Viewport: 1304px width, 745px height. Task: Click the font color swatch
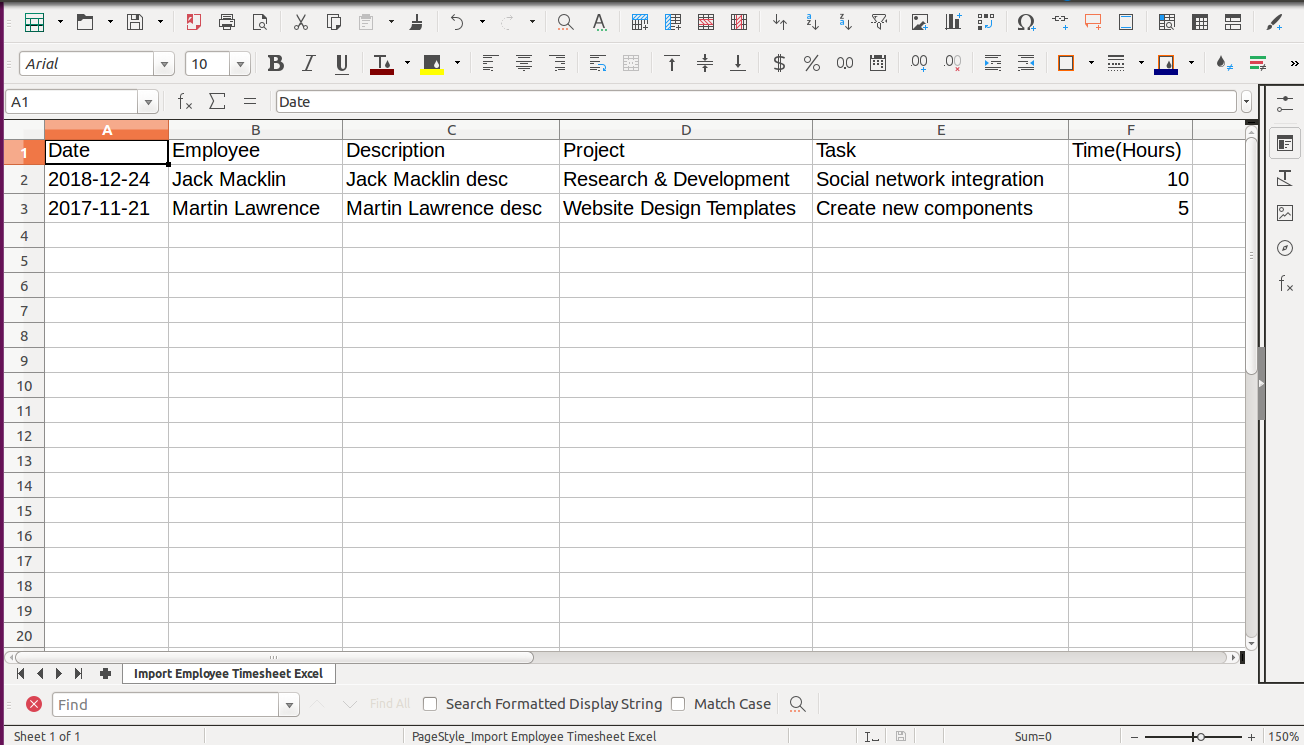(x=382, y=64)
